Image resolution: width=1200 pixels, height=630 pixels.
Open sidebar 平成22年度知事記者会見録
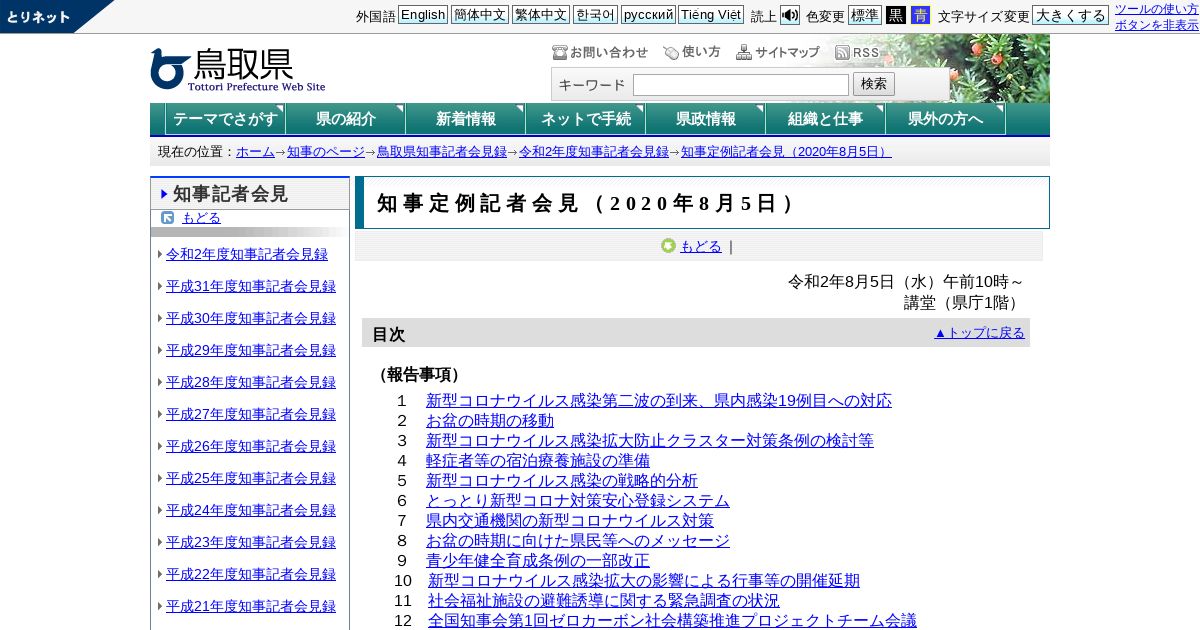pos(250,574)
